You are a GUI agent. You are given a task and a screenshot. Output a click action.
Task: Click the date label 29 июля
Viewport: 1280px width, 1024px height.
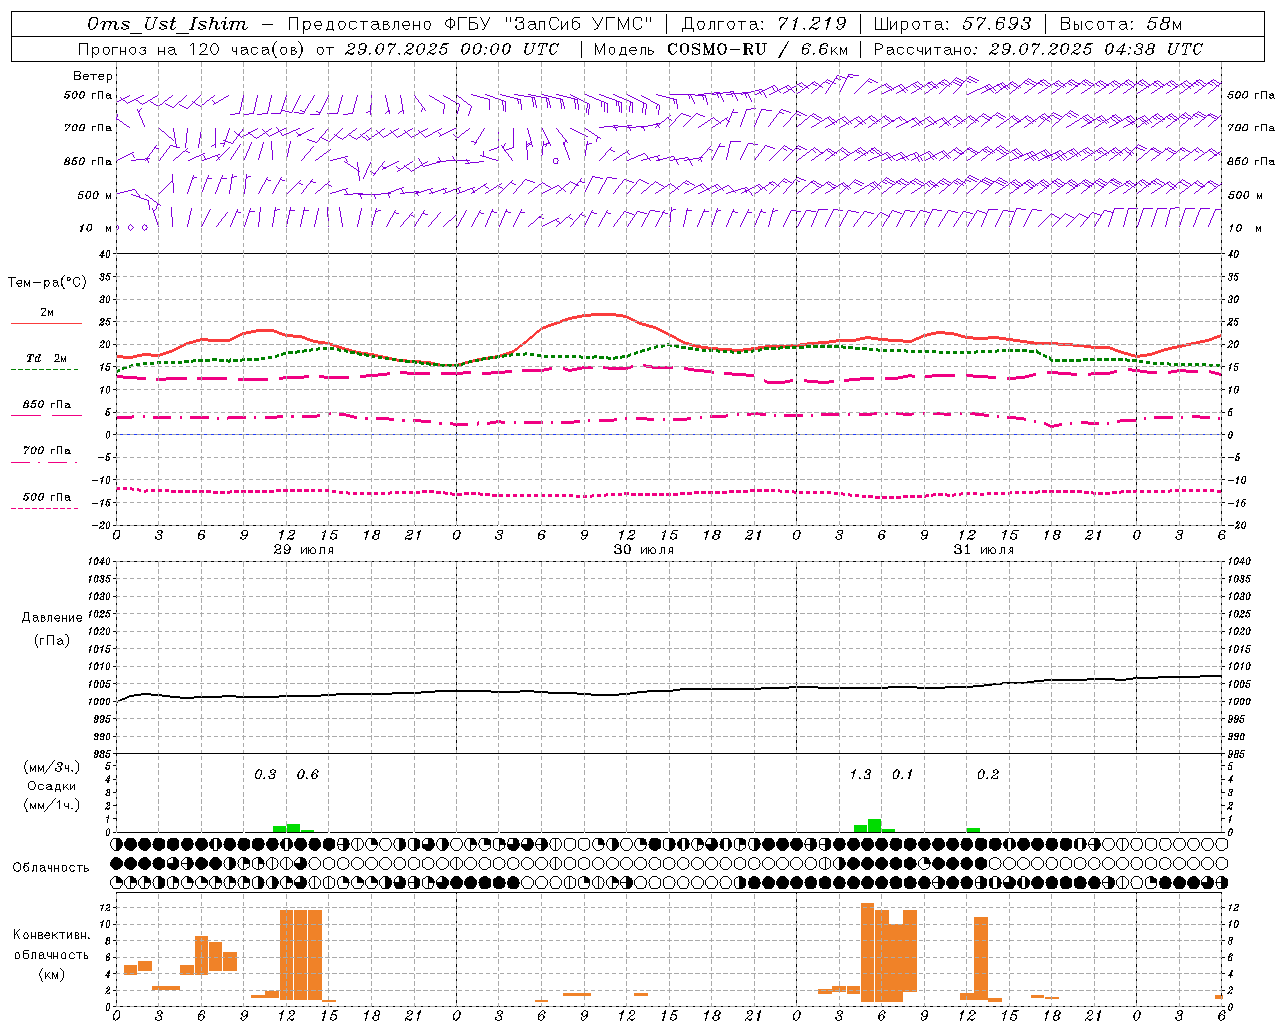304,550
